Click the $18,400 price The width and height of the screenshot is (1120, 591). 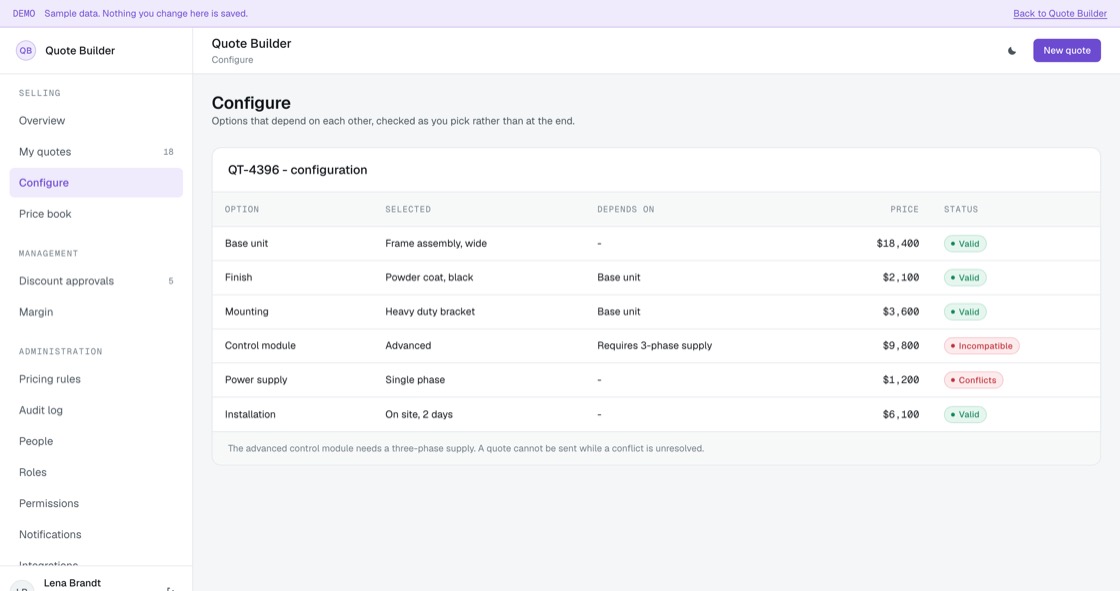pyautogui.click(x=898, y=244)
